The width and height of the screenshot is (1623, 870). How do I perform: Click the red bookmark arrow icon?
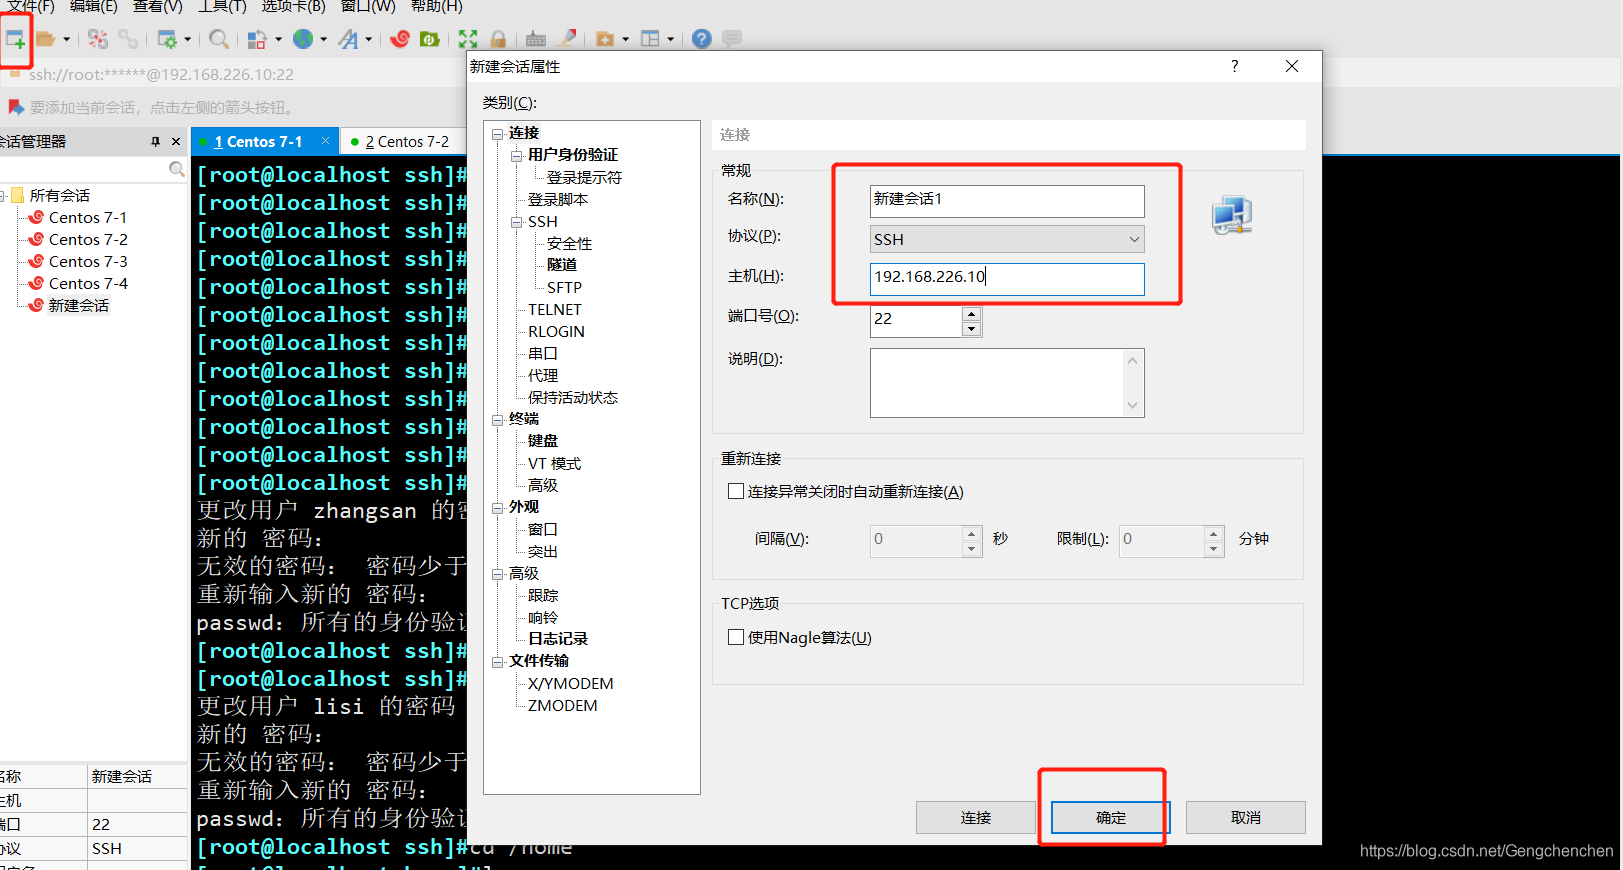[x=15, y=107]
